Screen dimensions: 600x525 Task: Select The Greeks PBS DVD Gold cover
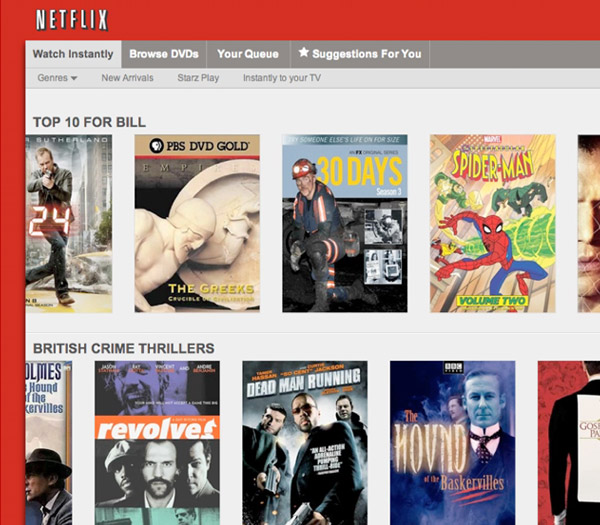point(197,223)
